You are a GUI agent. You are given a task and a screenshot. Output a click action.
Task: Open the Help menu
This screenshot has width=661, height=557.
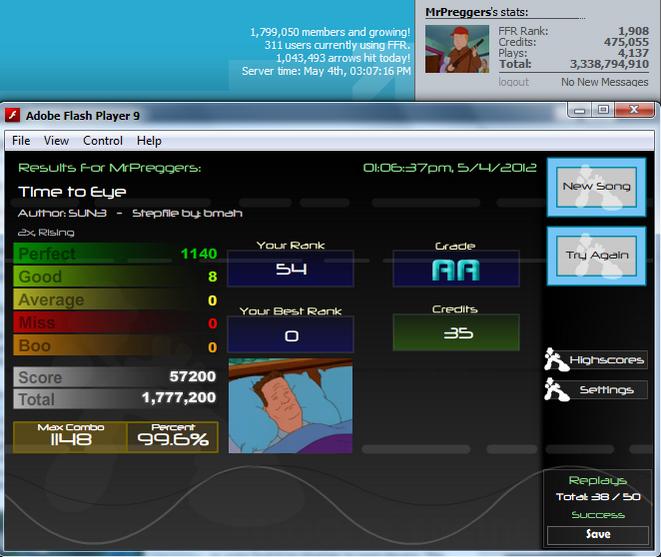coord(149,140)
